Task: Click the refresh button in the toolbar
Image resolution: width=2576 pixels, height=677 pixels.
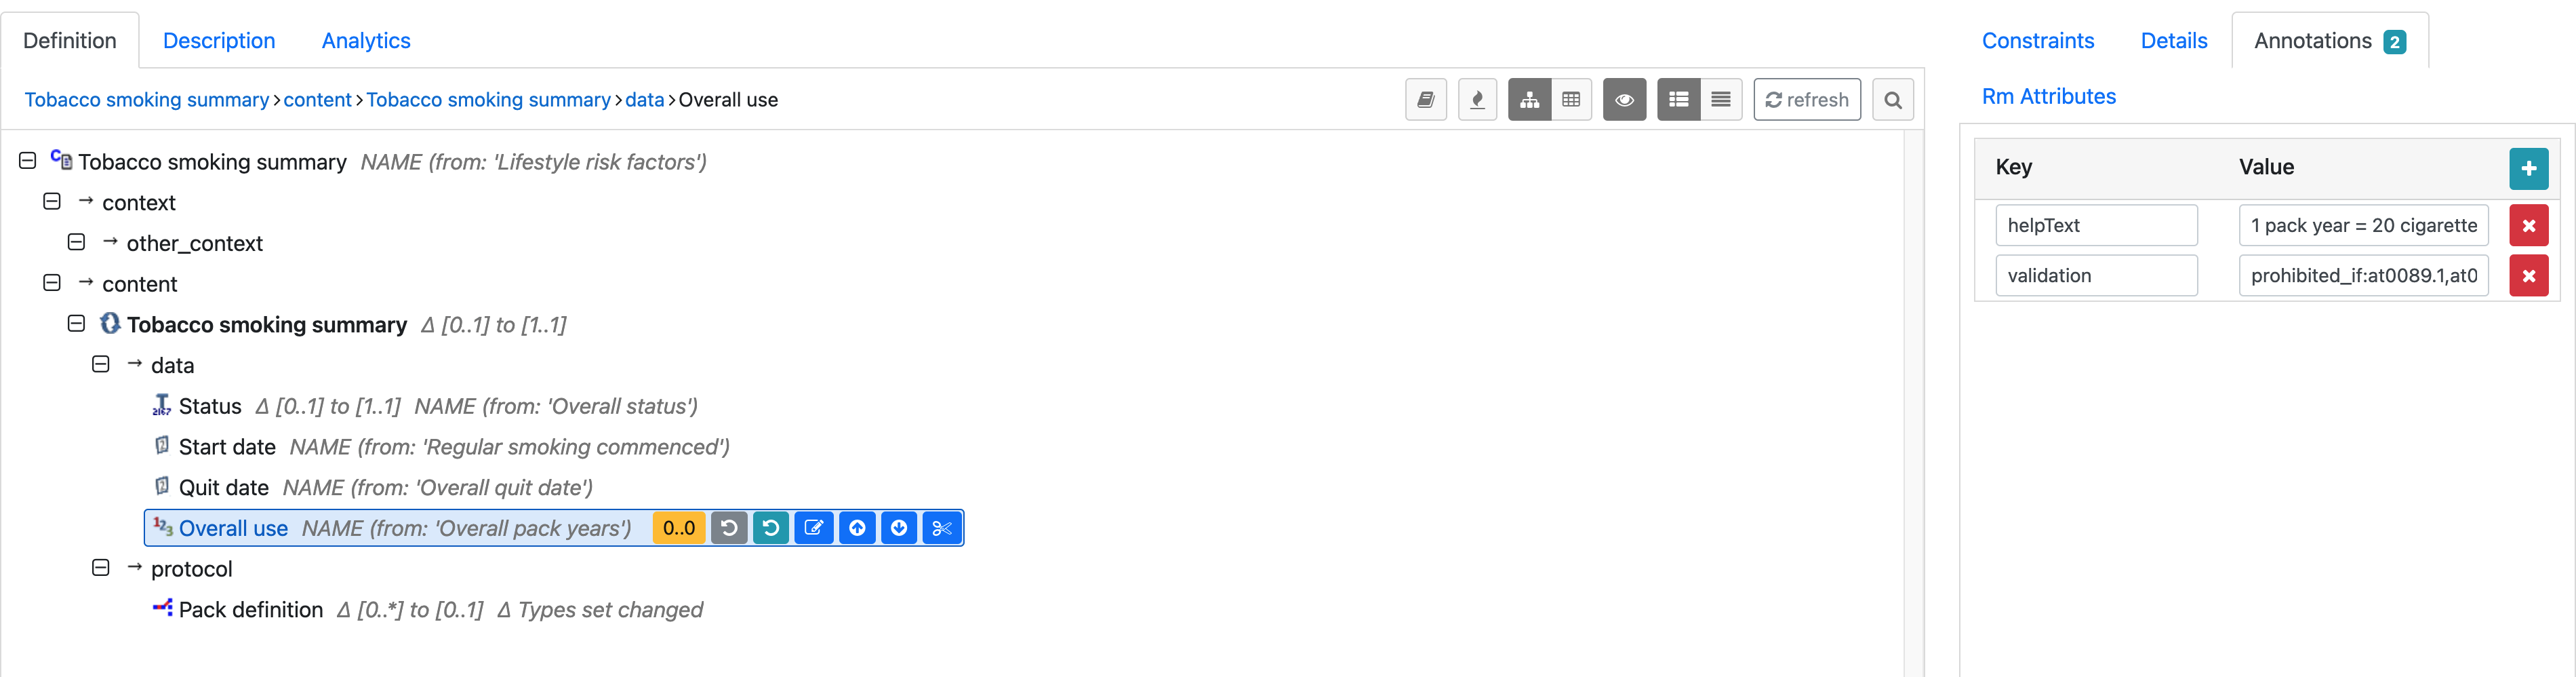Action: pyautogui.click(x=1806, y=99)
